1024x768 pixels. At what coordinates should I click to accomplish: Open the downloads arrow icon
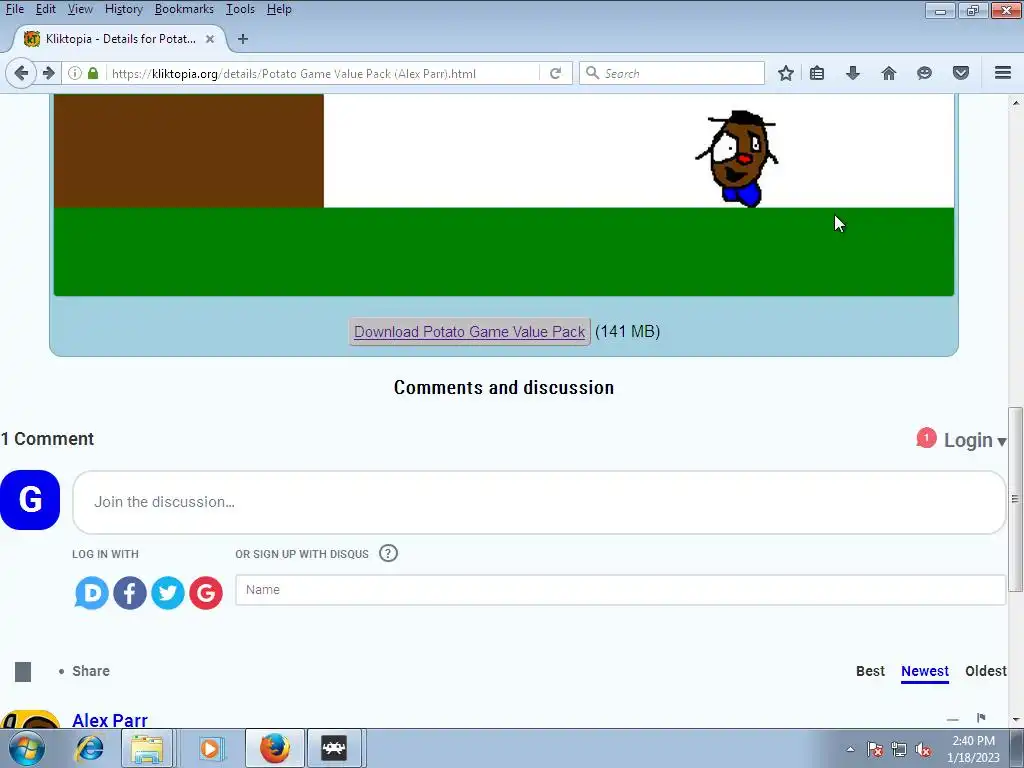click(852, 73)
